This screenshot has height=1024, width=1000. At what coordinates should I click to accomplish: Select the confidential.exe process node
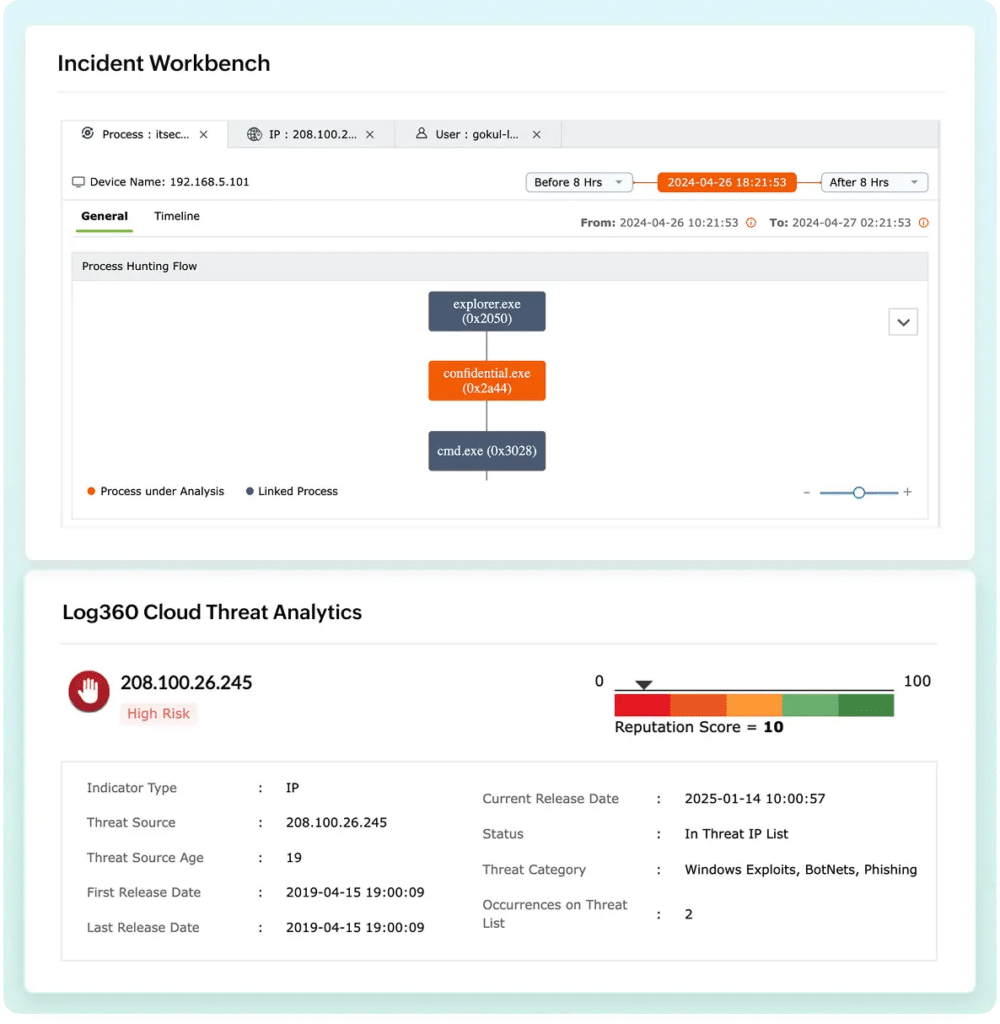[x=487, y=381]
